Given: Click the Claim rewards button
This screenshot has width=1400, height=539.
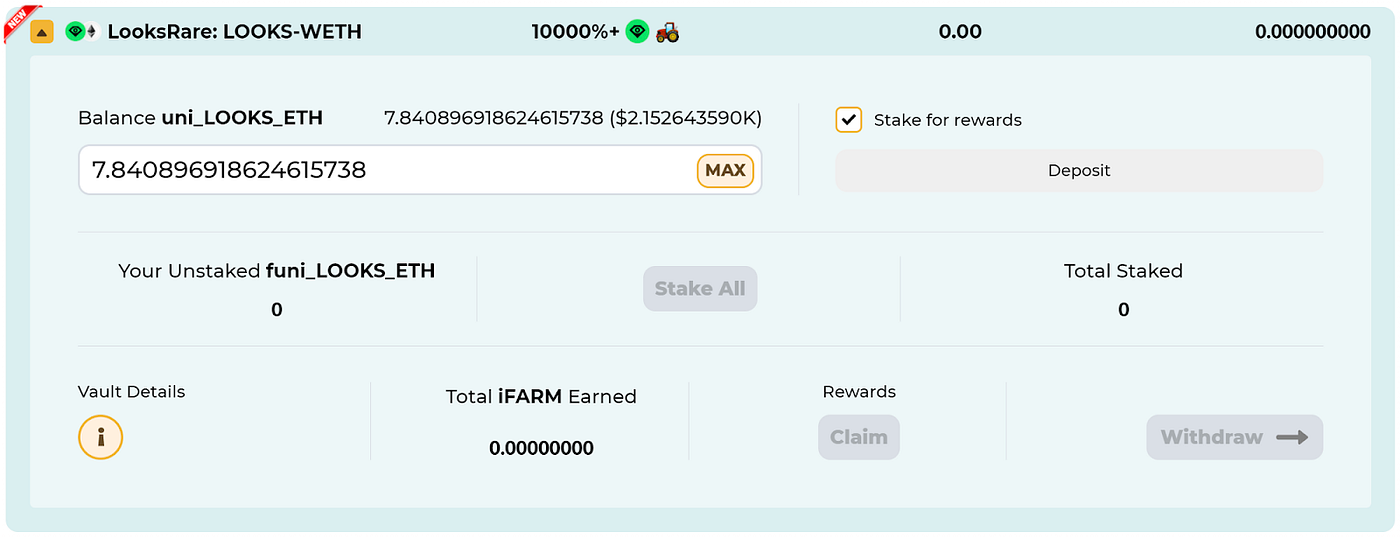Looking at the screenshot, I should click(859, 437).
